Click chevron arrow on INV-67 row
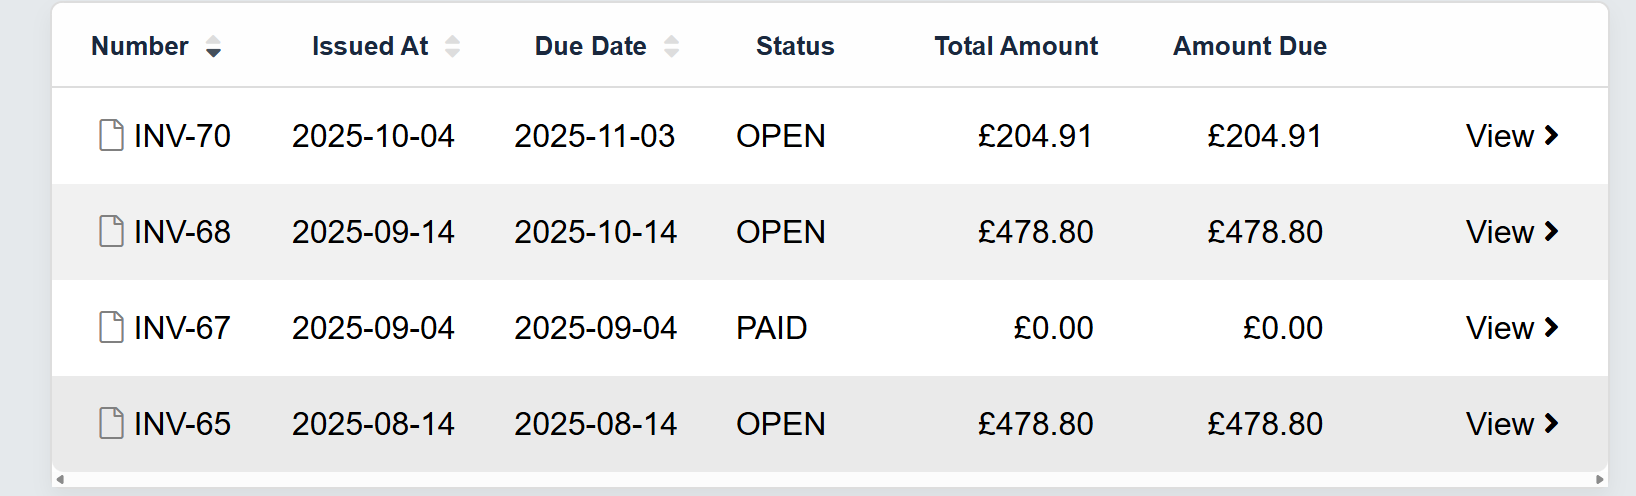 coord(1551,327)
